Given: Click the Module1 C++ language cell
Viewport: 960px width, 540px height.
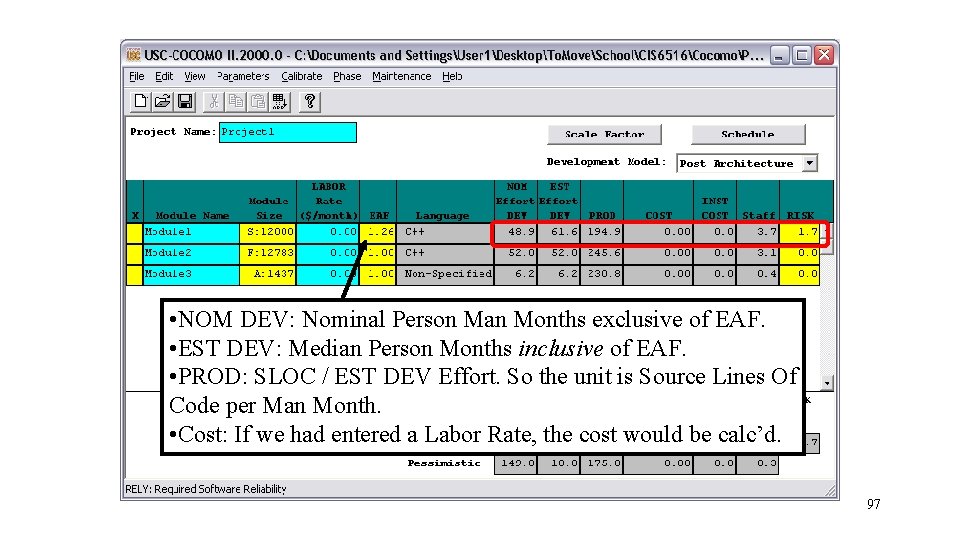Looking at the screenshot, I should tap(445, 232).
